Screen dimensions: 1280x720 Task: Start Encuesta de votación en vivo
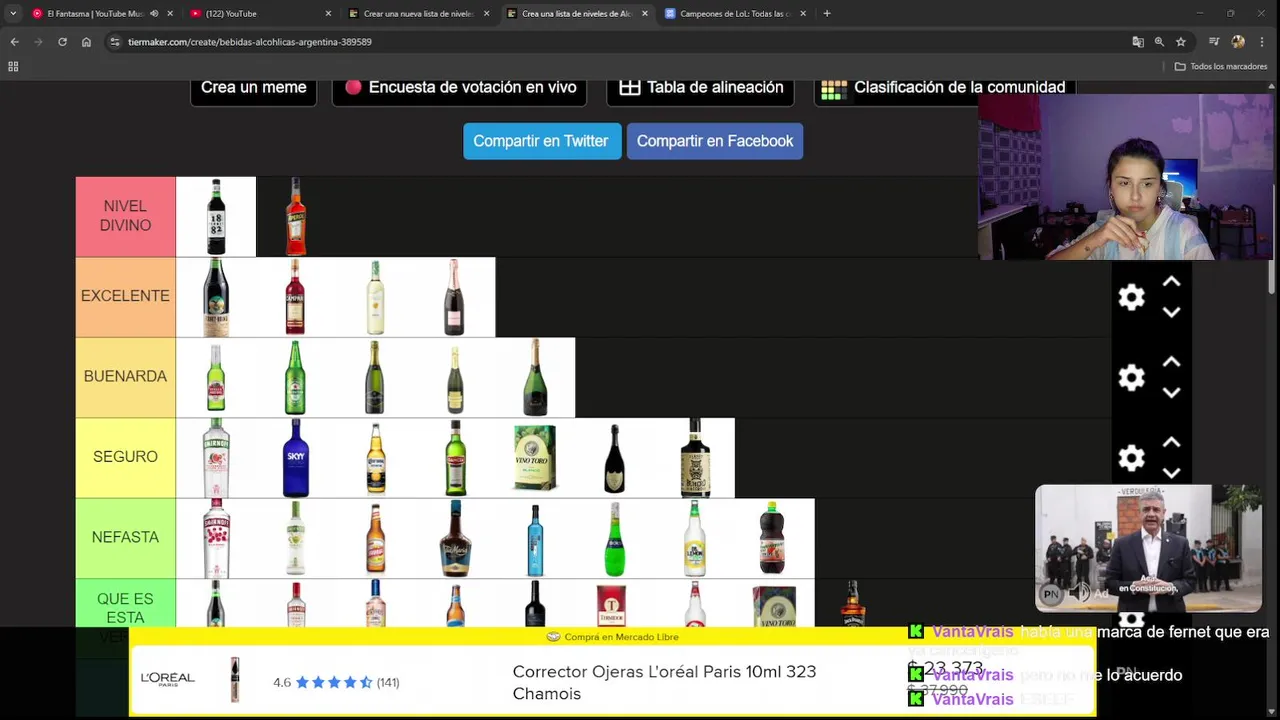tap(459, 88)
